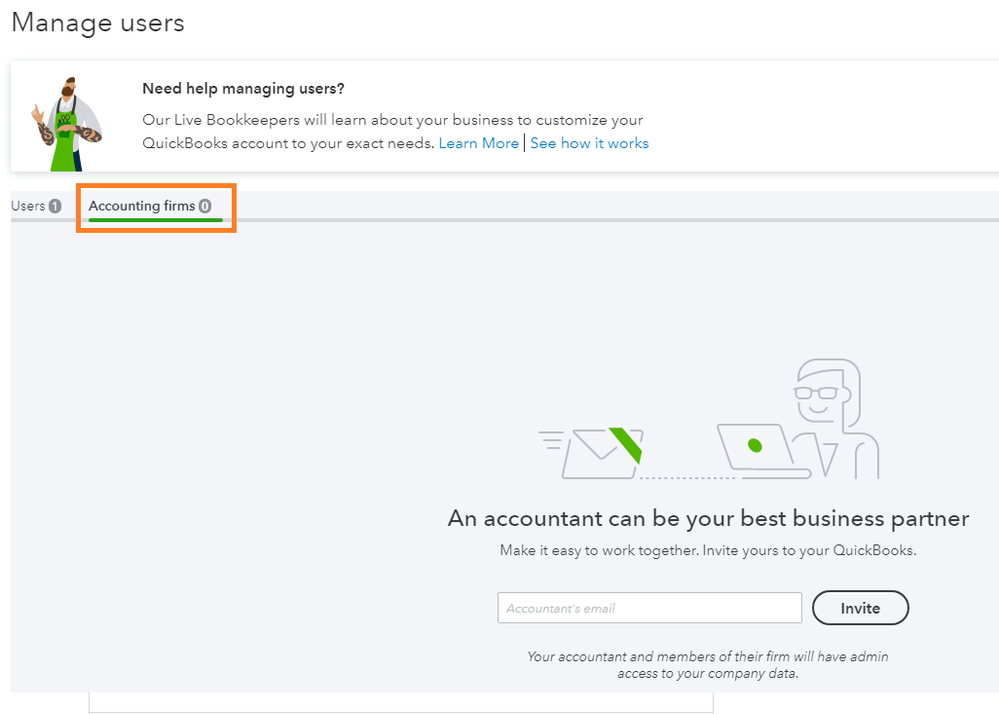Click the accountant with glasses illustration
Screen dimensions: 999x714
[836, 417]
